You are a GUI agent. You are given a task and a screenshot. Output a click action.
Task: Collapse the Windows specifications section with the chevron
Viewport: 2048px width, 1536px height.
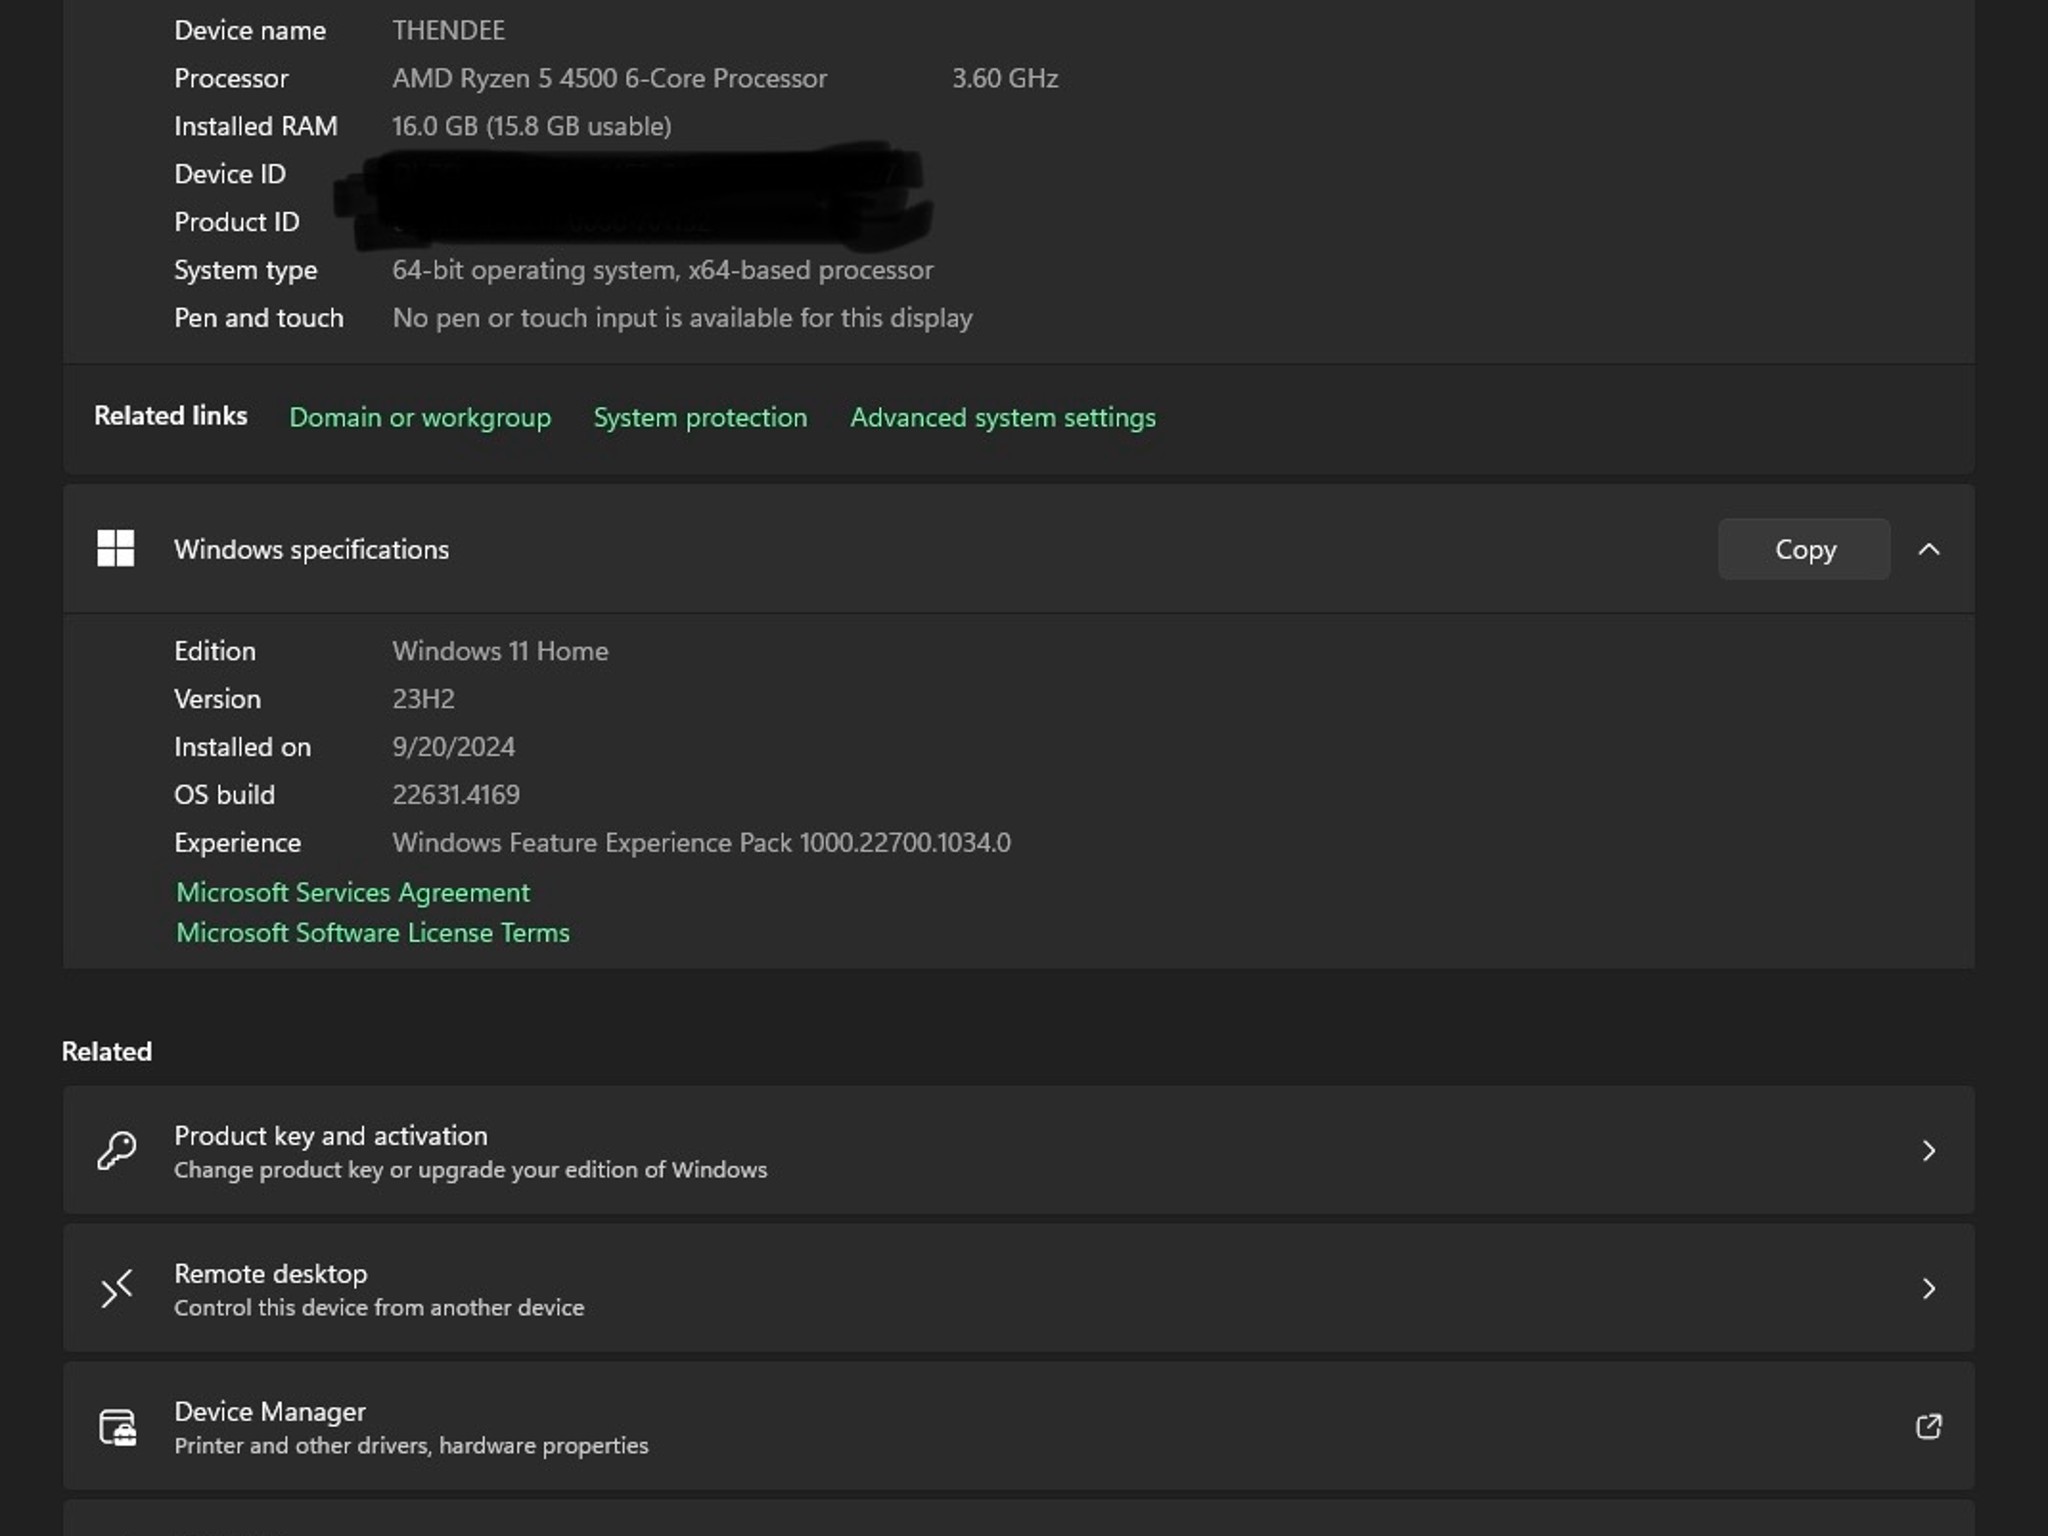1928,549
